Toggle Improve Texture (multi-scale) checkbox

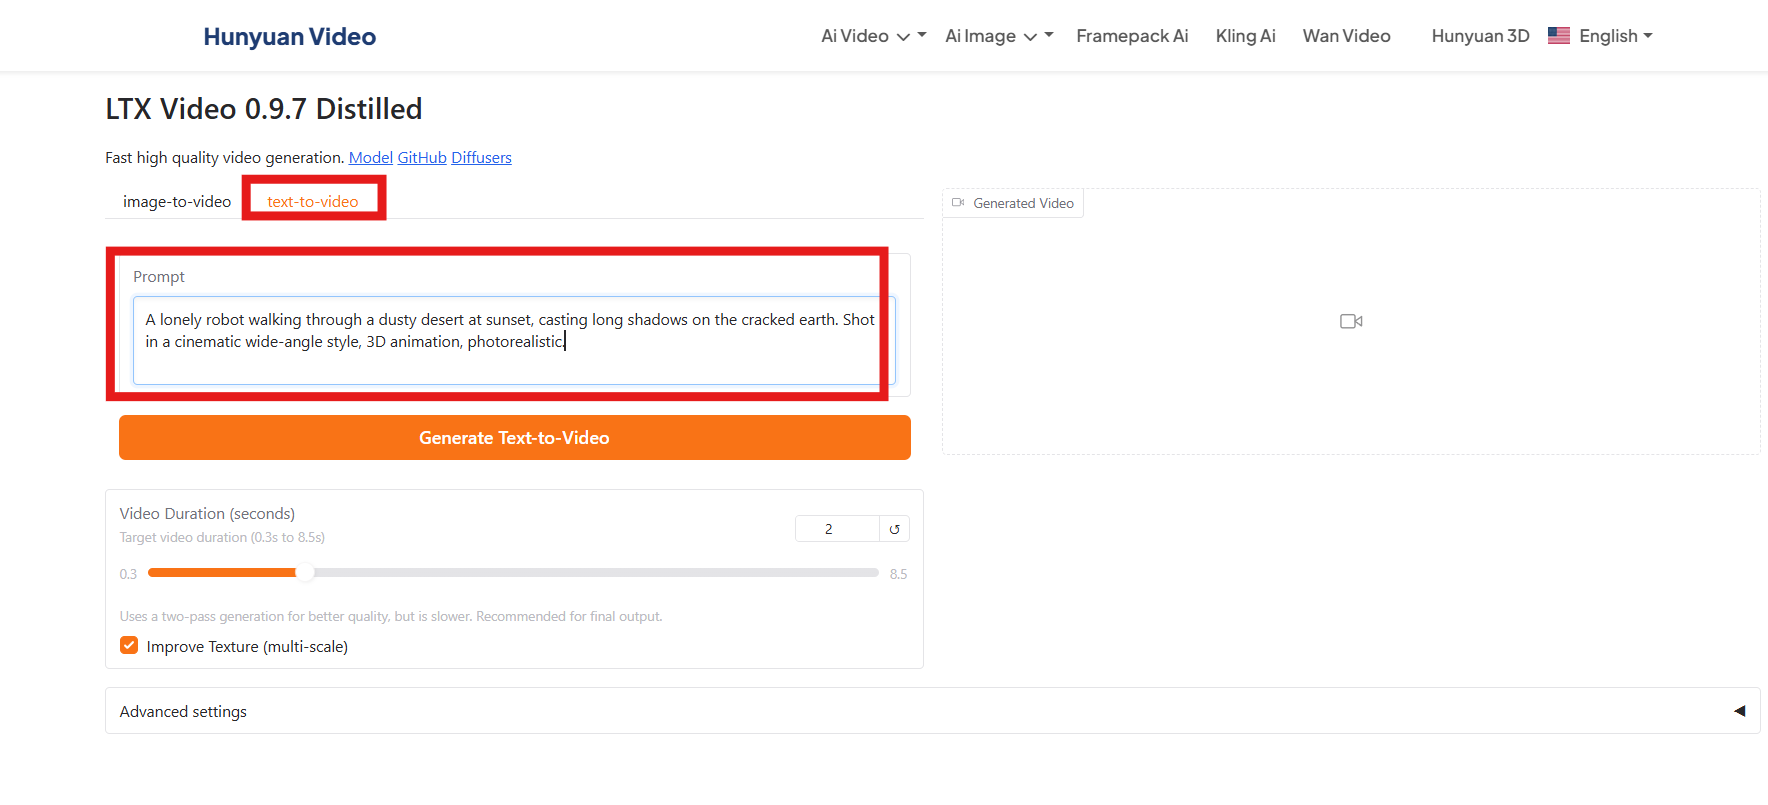pos(129,646)
